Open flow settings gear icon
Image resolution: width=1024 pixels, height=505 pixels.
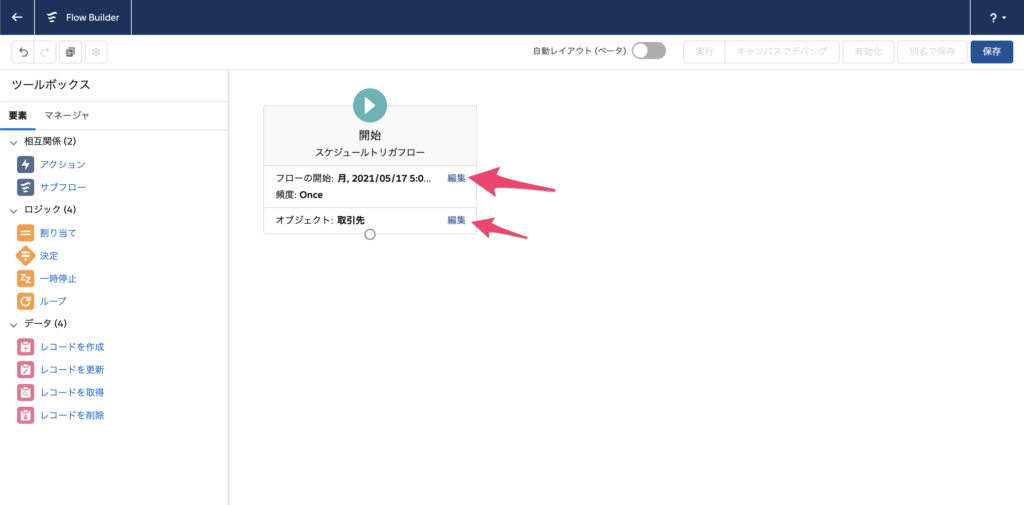(96, 52)
